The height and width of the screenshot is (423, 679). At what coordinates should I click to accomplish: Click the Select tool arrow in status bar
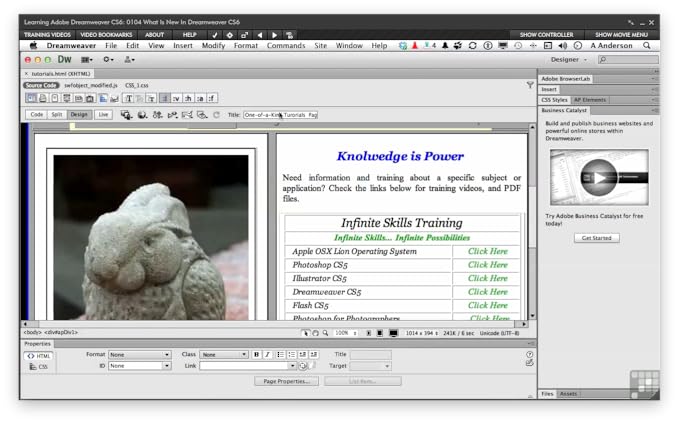coord(306,333)
